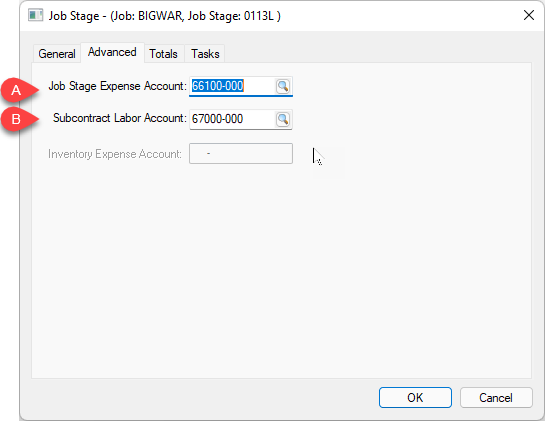Focus the Job Stage Expense Account field
Image resolution: width=545 pixels, height=421 pixels.
(232, 86)
